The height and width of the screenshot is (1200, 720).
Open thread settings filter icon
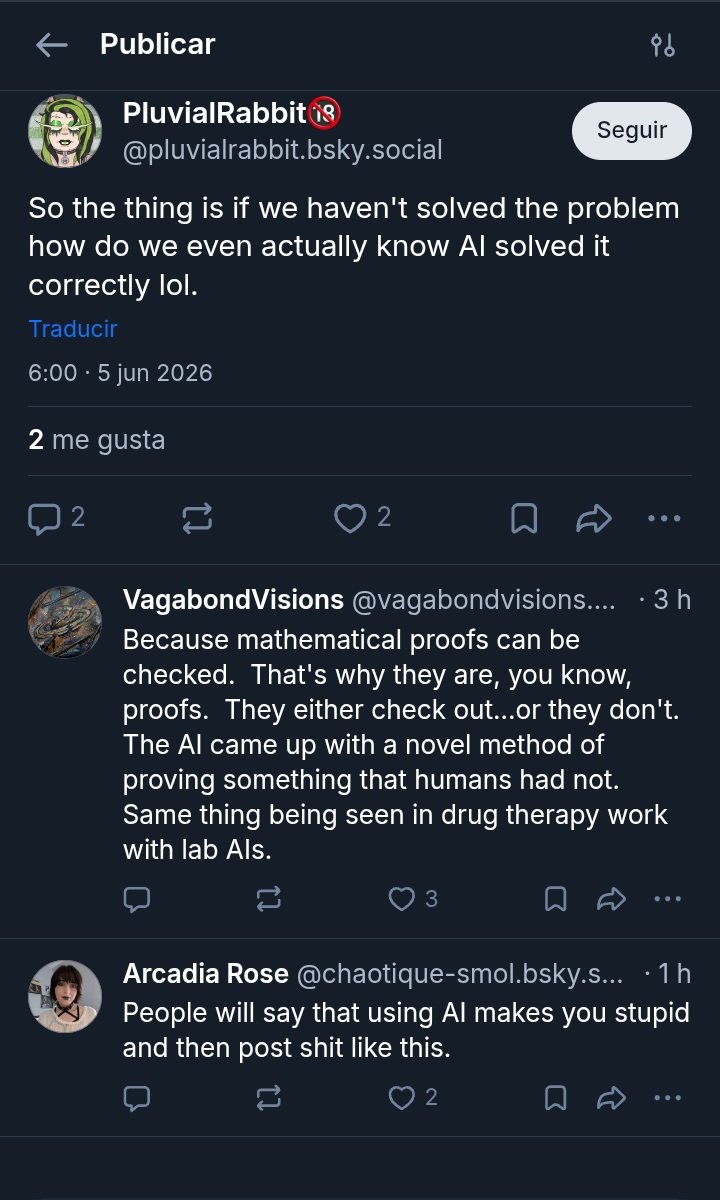point(663,45)
